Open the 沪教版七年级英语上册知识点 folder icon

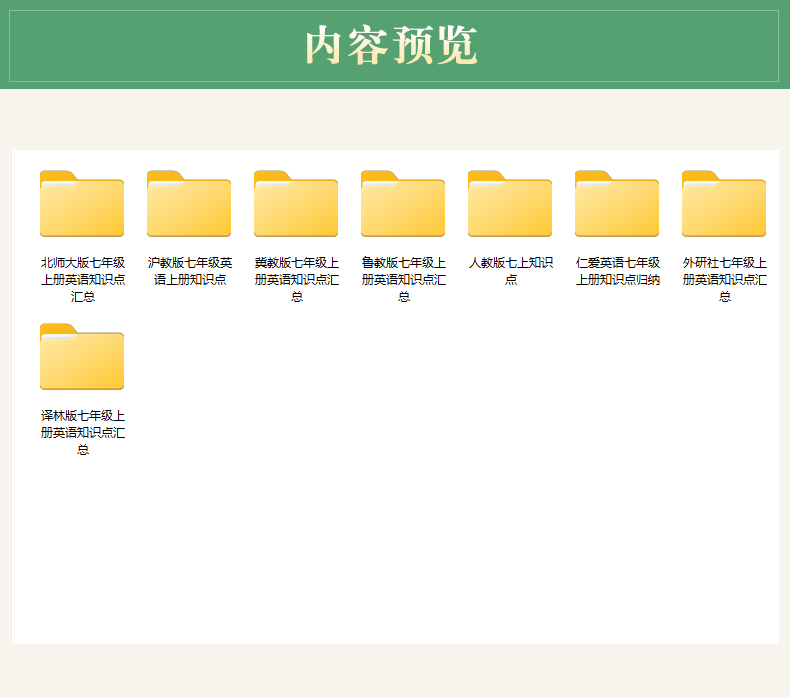(x=189, y=204)
